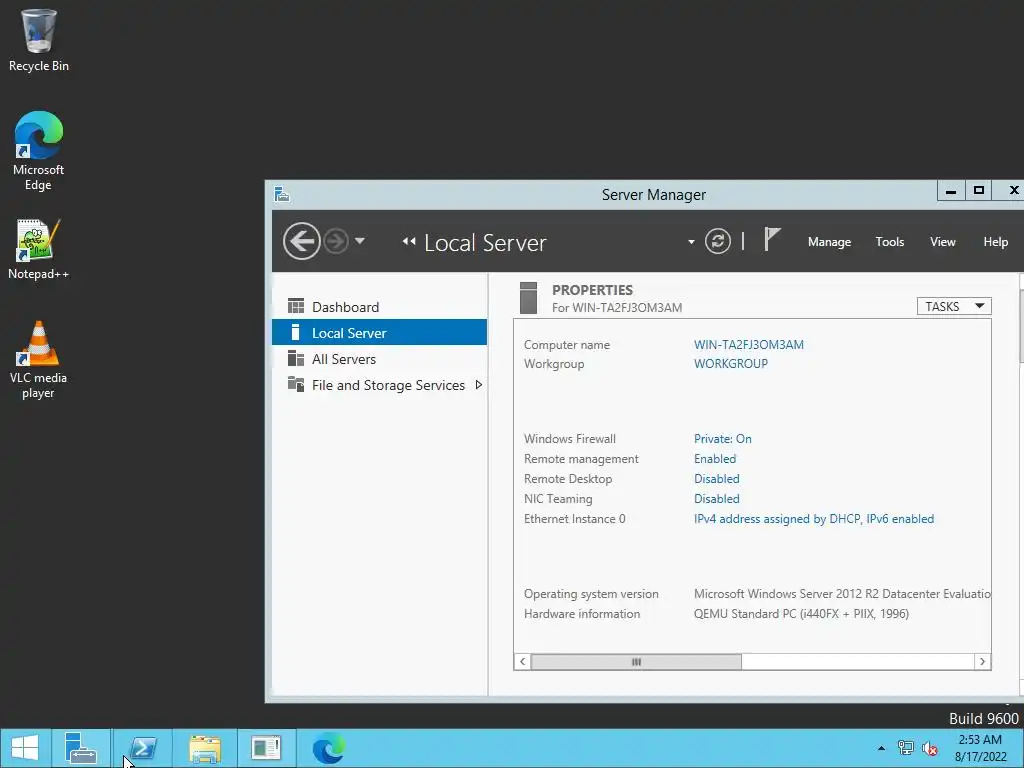Viewport: 1024px width, 768px height.
Task: Launch Microsoft Edge from the desktop shortcut
Action: [39, 151]
